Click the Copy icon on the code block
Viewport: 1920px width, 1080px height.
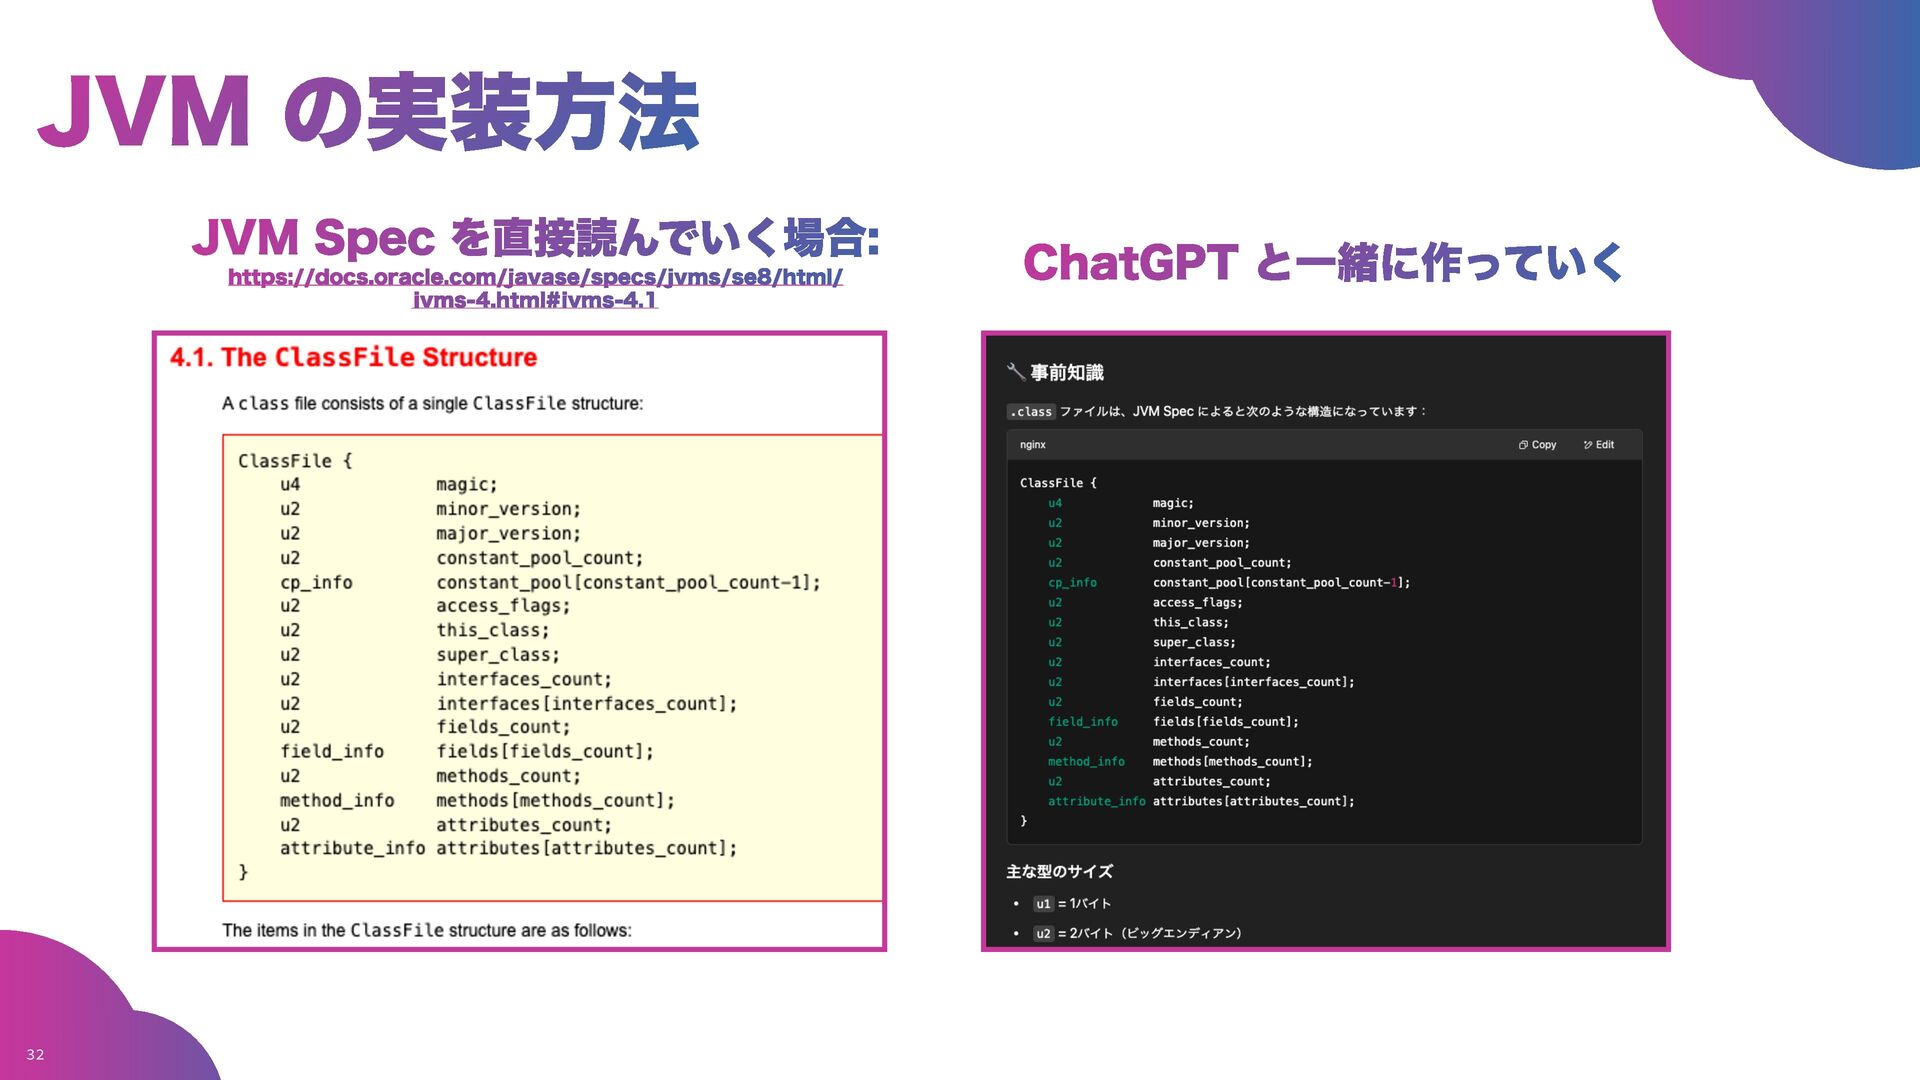[x=1523, y=445]
